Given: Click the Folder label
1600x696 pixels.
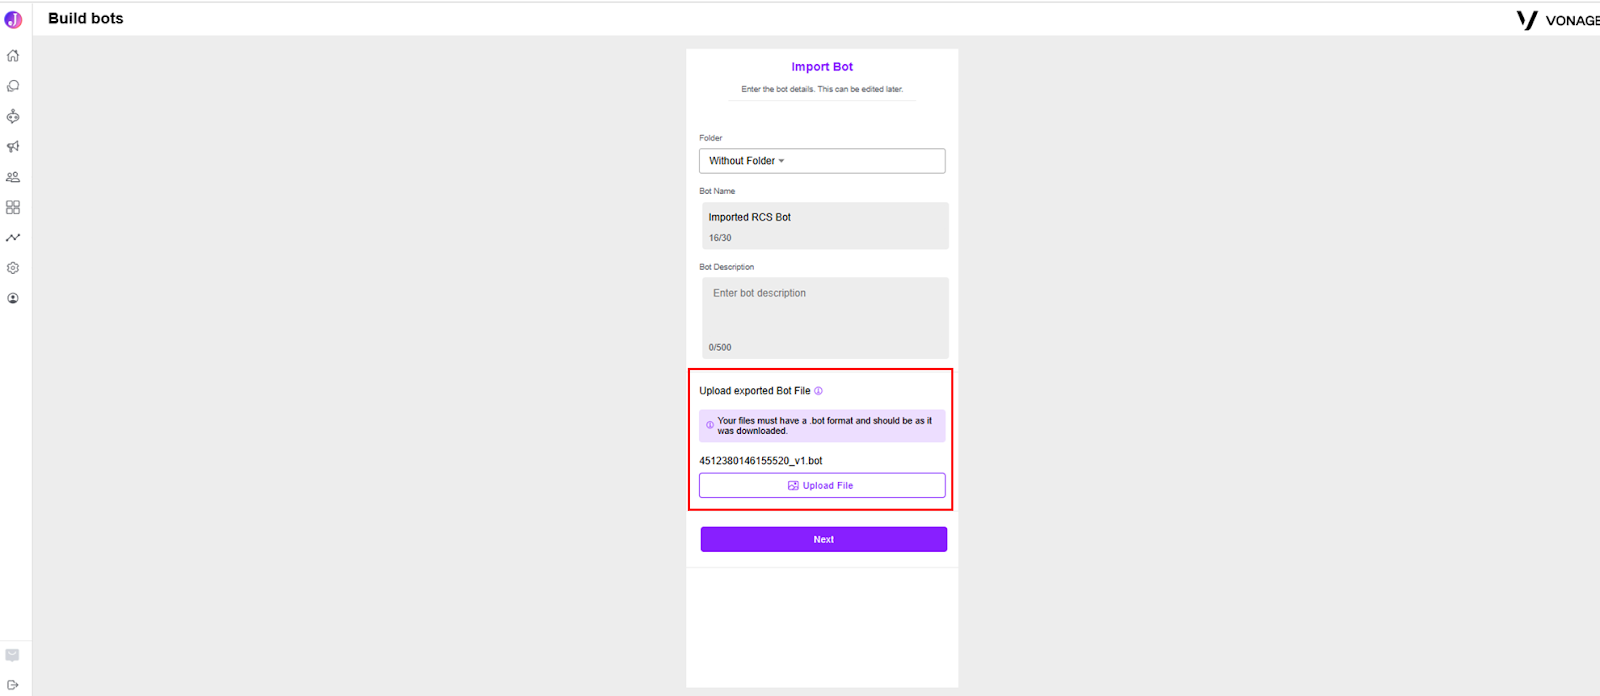Looking at the screenshot, I should 711,138.
